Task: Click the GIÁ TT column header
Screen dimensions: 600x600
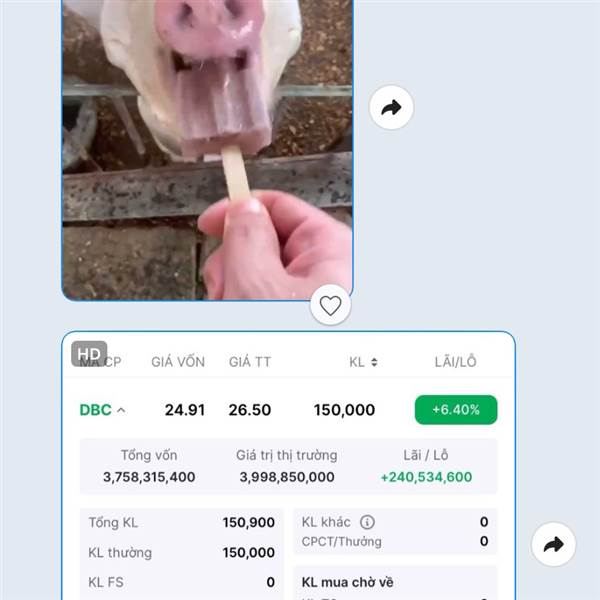Action: (250, 362)
